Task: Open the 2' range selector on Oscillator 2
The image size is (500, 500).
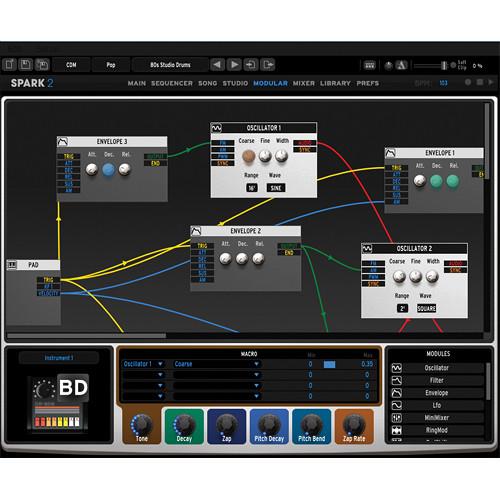Action: (x=402, y=309)
